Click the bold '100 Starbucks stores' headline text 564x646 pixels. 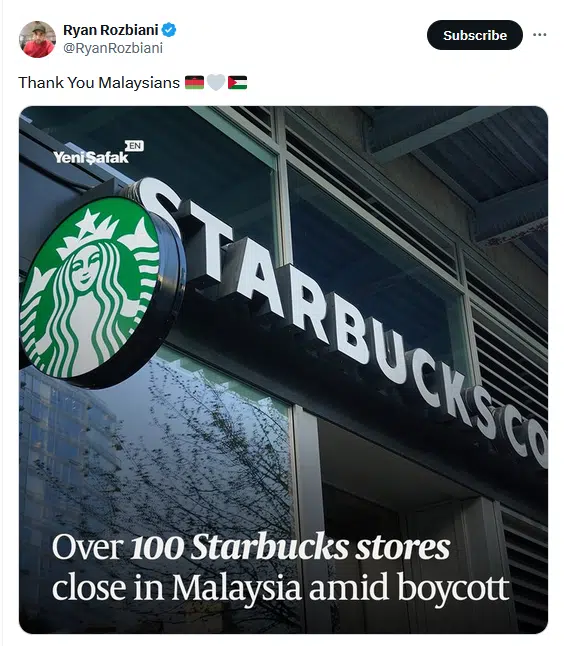pos(290,547)
